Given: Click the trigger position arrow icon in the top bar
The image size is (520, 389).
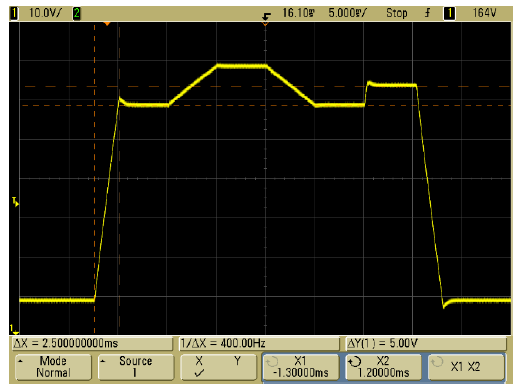Looking at the screenshot, I should (266, 16).
